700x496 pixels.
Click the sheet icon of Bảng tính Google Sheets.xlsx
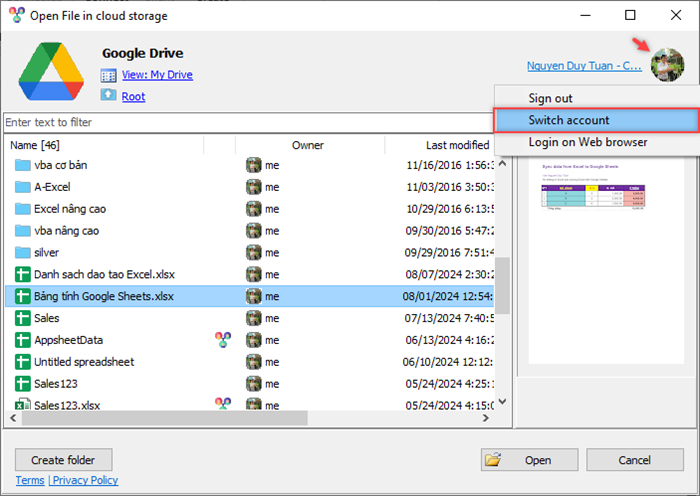pyautogui.click(x=22, y=296)
